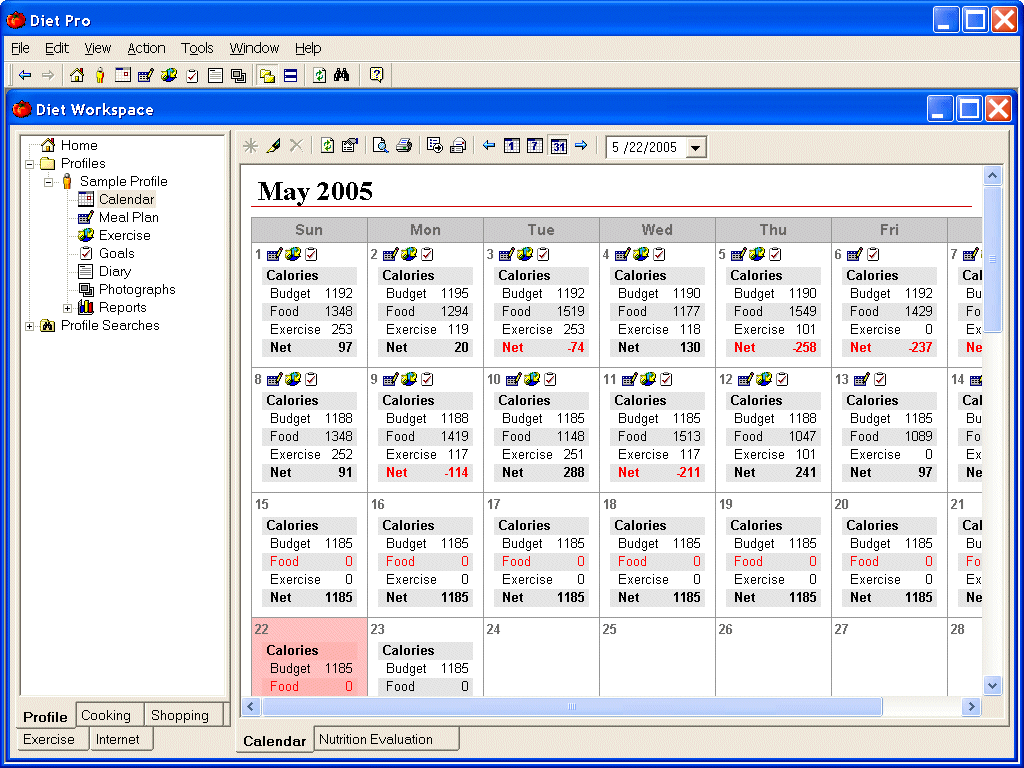Click the Export list icon in calendar toolbar
Screen dimensions: 1024x768
coord(434,146)
